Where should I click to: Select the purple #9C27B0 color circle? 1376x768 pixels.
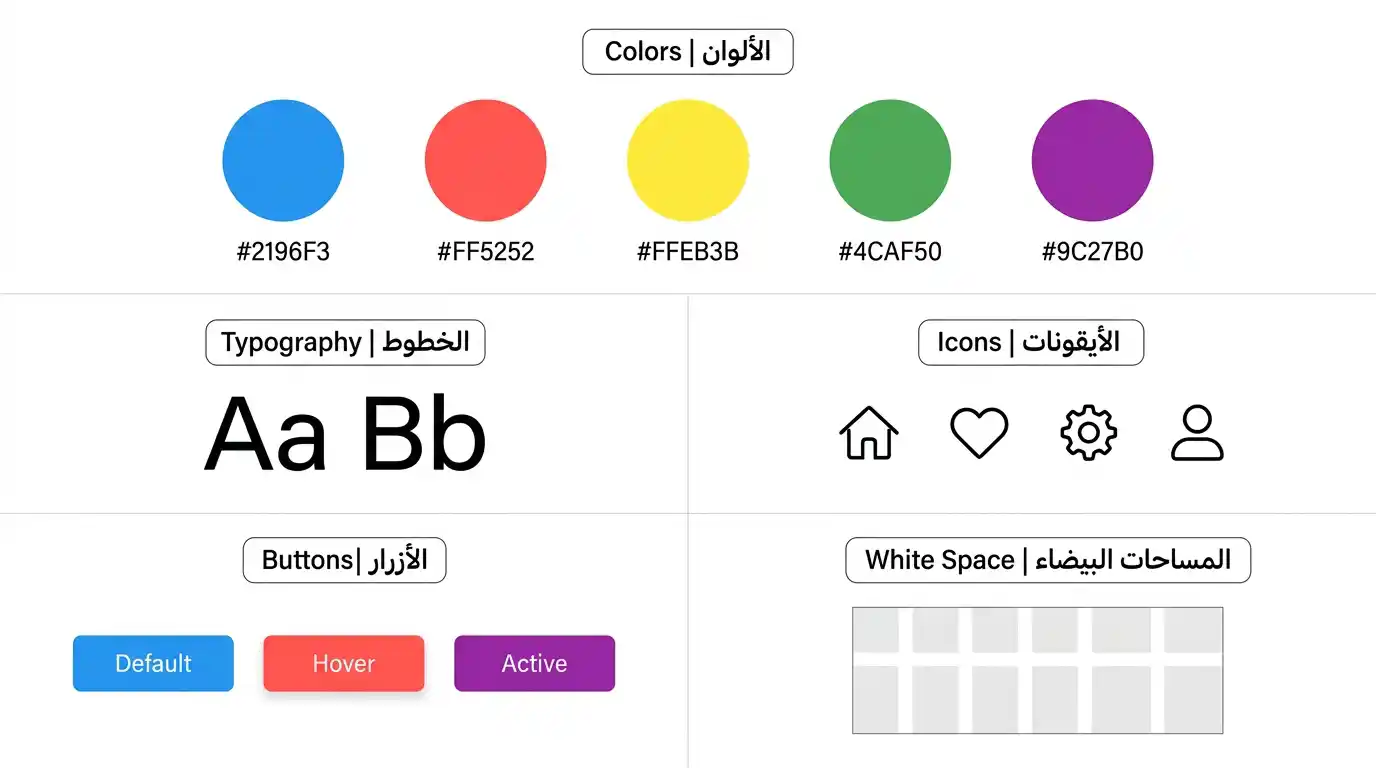point(1092,160)
